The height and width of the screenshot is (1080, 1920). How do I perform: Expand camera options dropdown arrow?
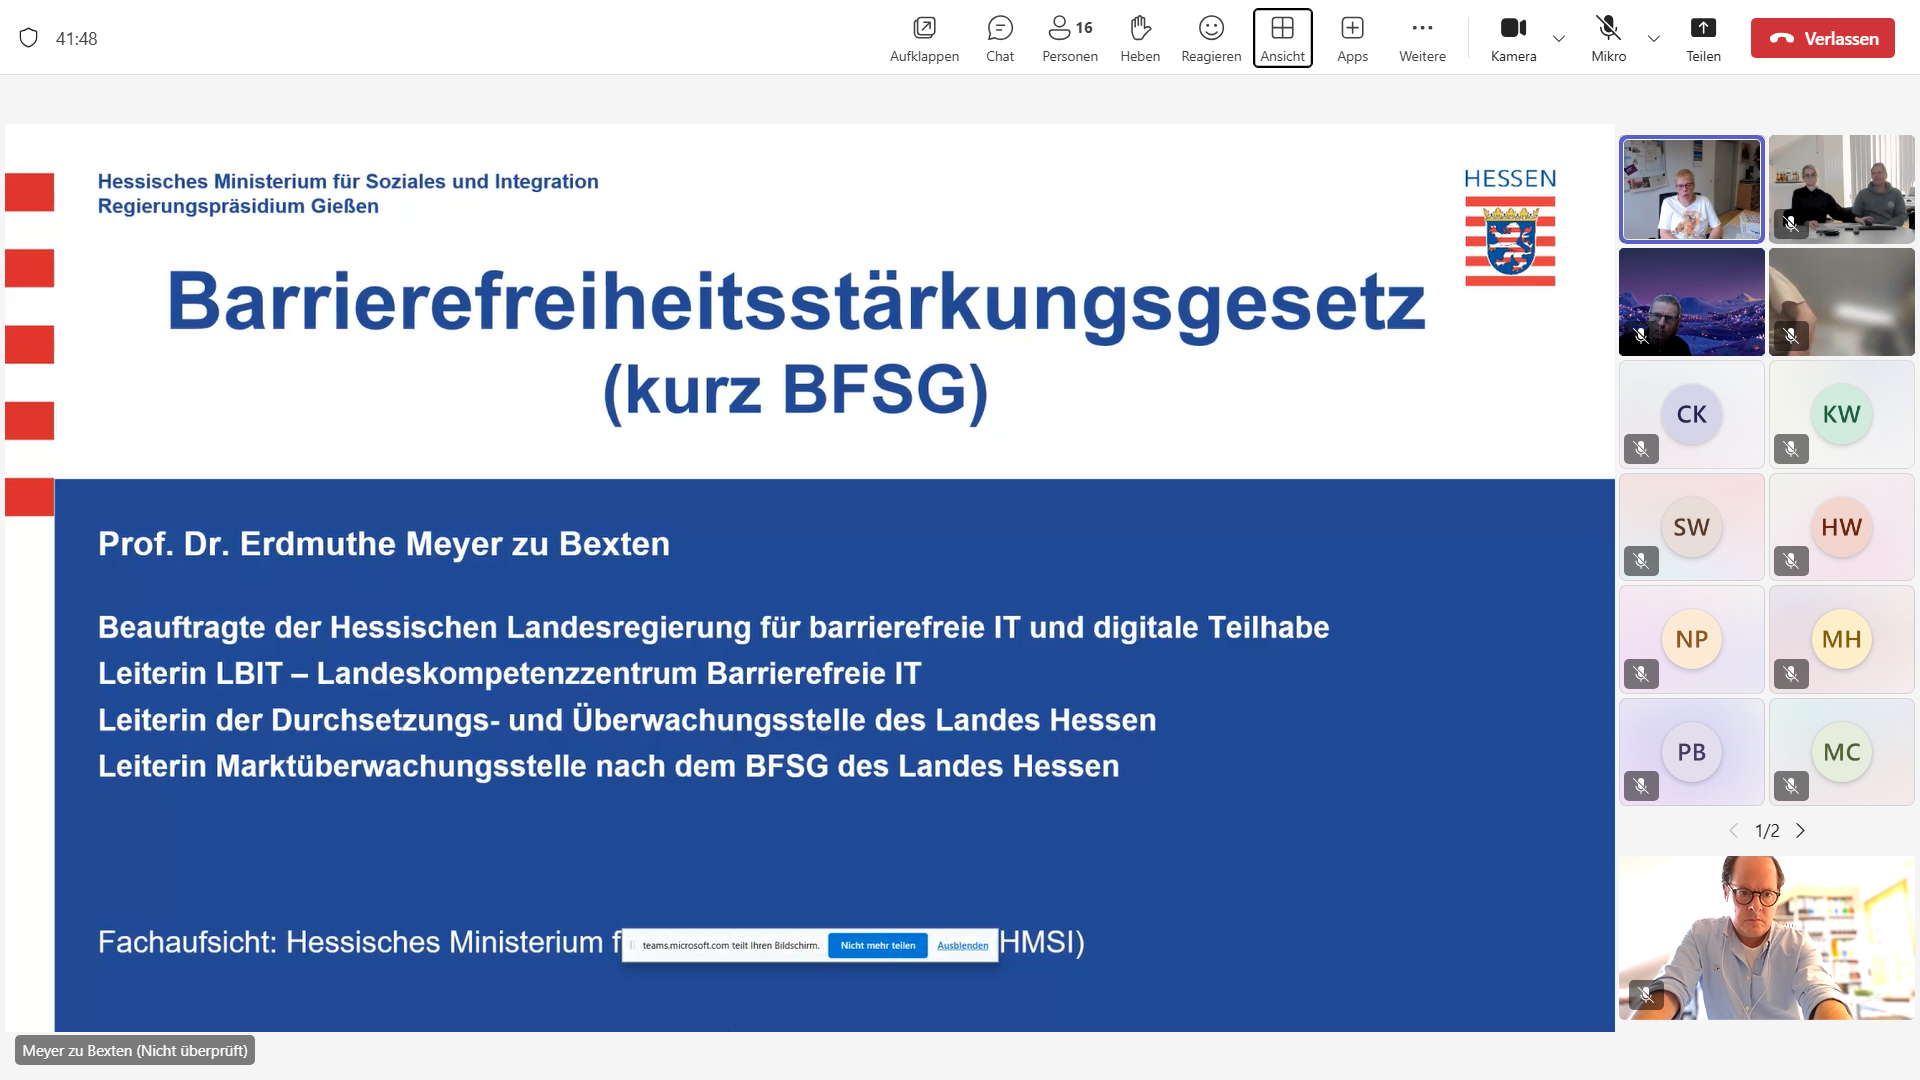pyautogui.click(x=1559, y=39)
